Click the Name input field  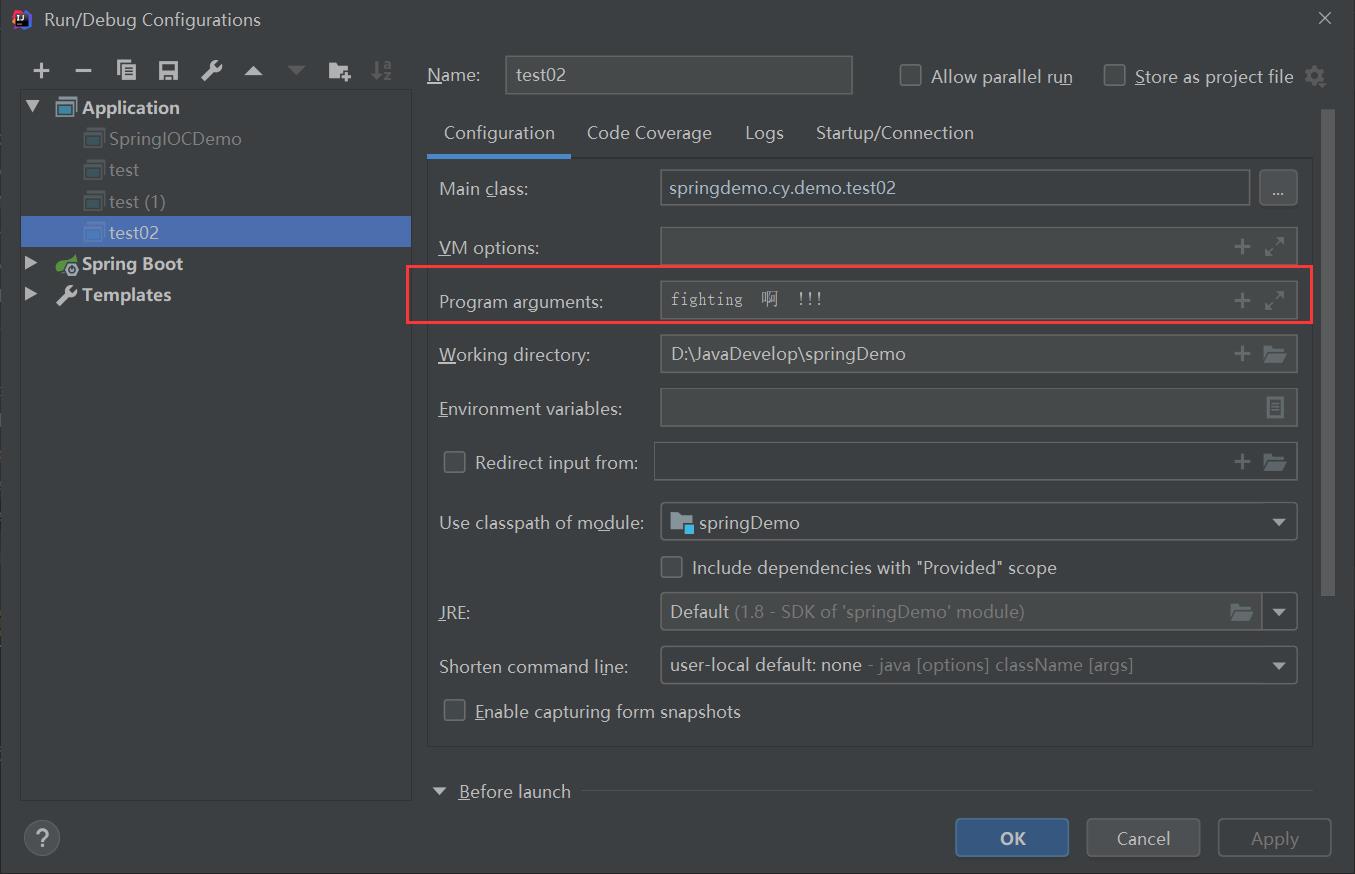(679, 75)
